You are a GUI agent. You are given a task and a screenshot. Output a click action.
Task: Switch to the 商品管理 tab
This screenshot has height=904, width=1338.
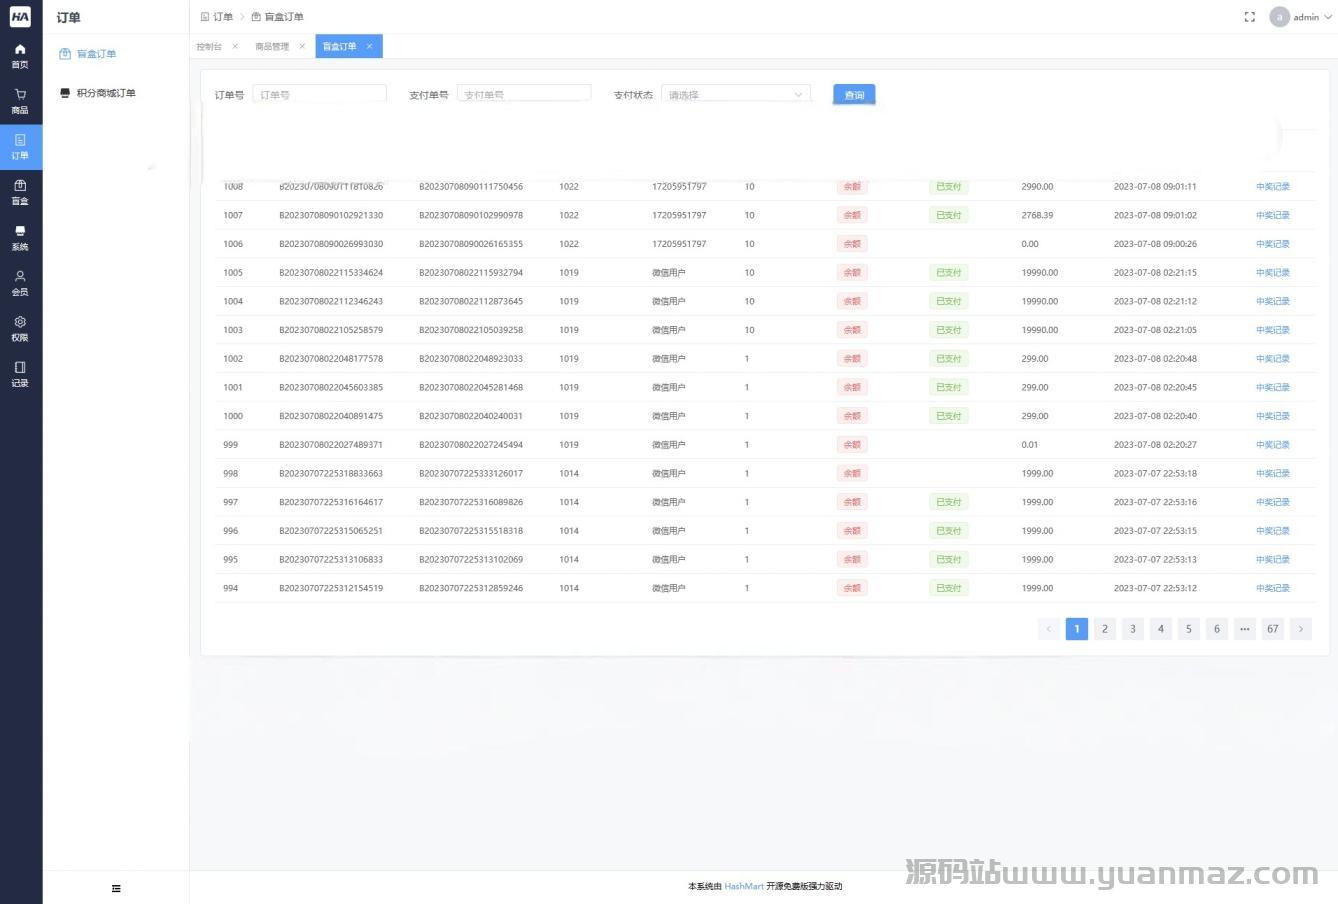(272, 47)
